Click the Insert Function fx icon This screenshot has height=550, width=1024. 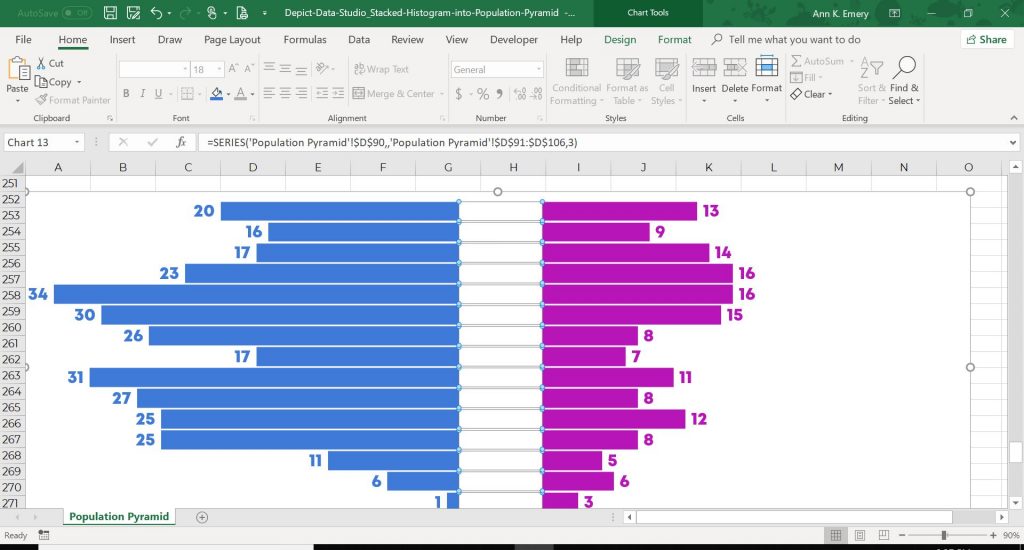pyautogui.click(x=181, y=142)
